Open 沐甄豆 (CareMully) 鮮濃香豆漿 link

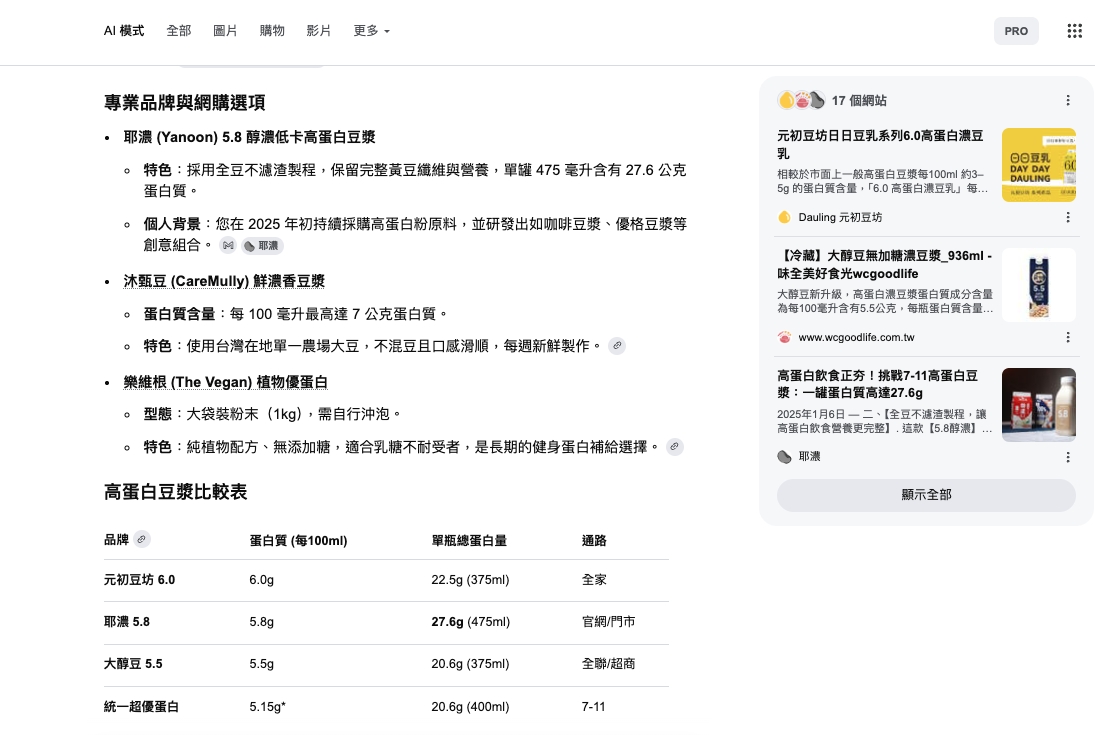(224, 281)
